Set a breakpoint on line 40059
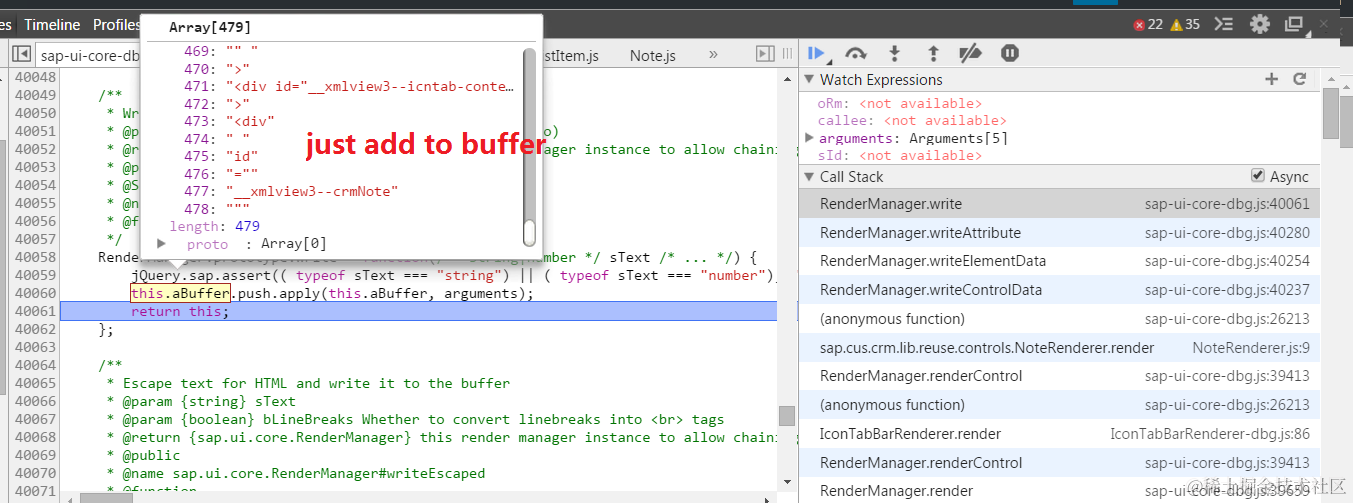The width and height of the screenshot is (1353, 503). (35, 275)
